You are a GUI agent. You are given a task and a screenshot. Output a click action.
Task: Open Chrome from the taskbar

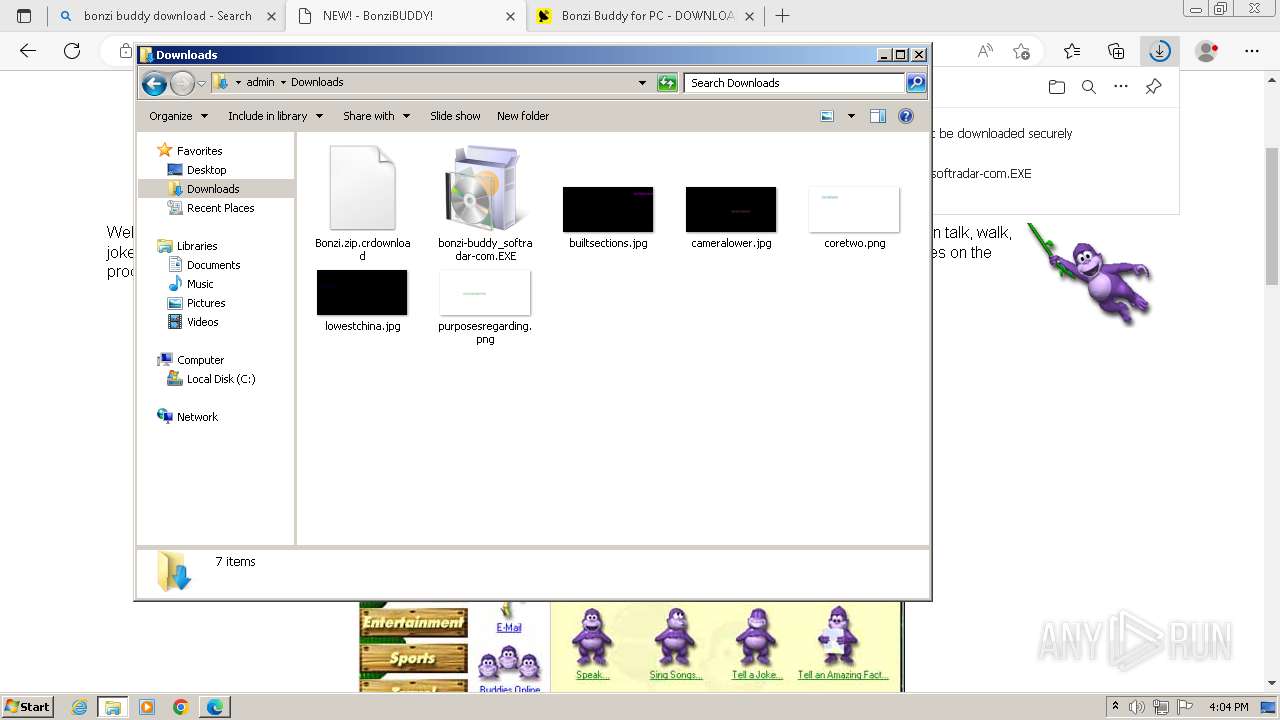181,707
